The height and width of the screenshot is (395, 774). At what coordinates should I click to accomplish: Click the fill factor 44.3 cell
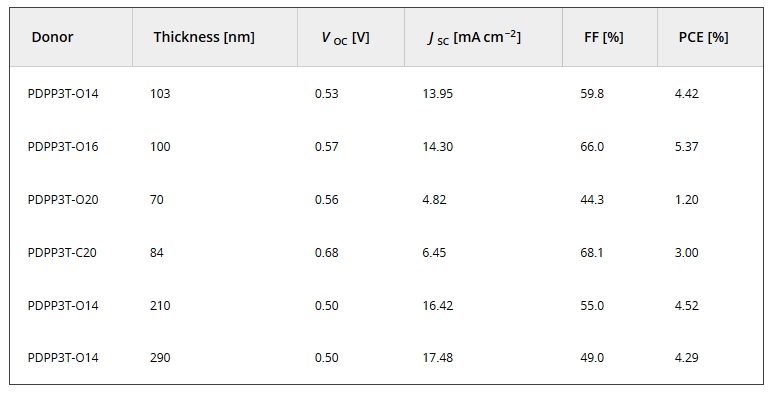[x=592, y=199]
